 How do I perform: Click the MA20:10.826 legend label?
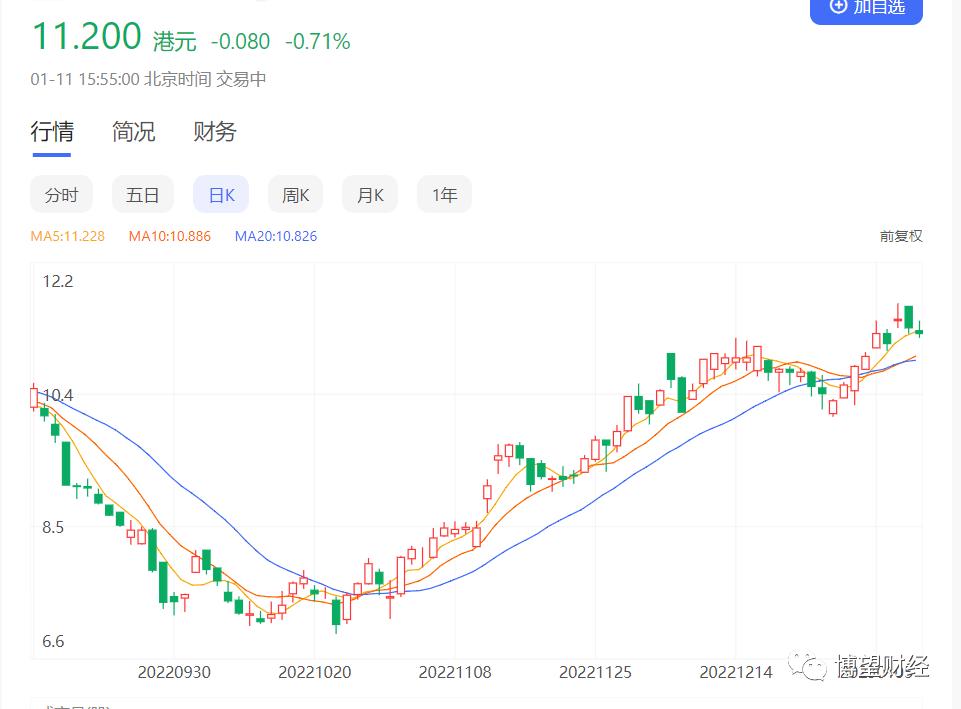coord(276,236)
